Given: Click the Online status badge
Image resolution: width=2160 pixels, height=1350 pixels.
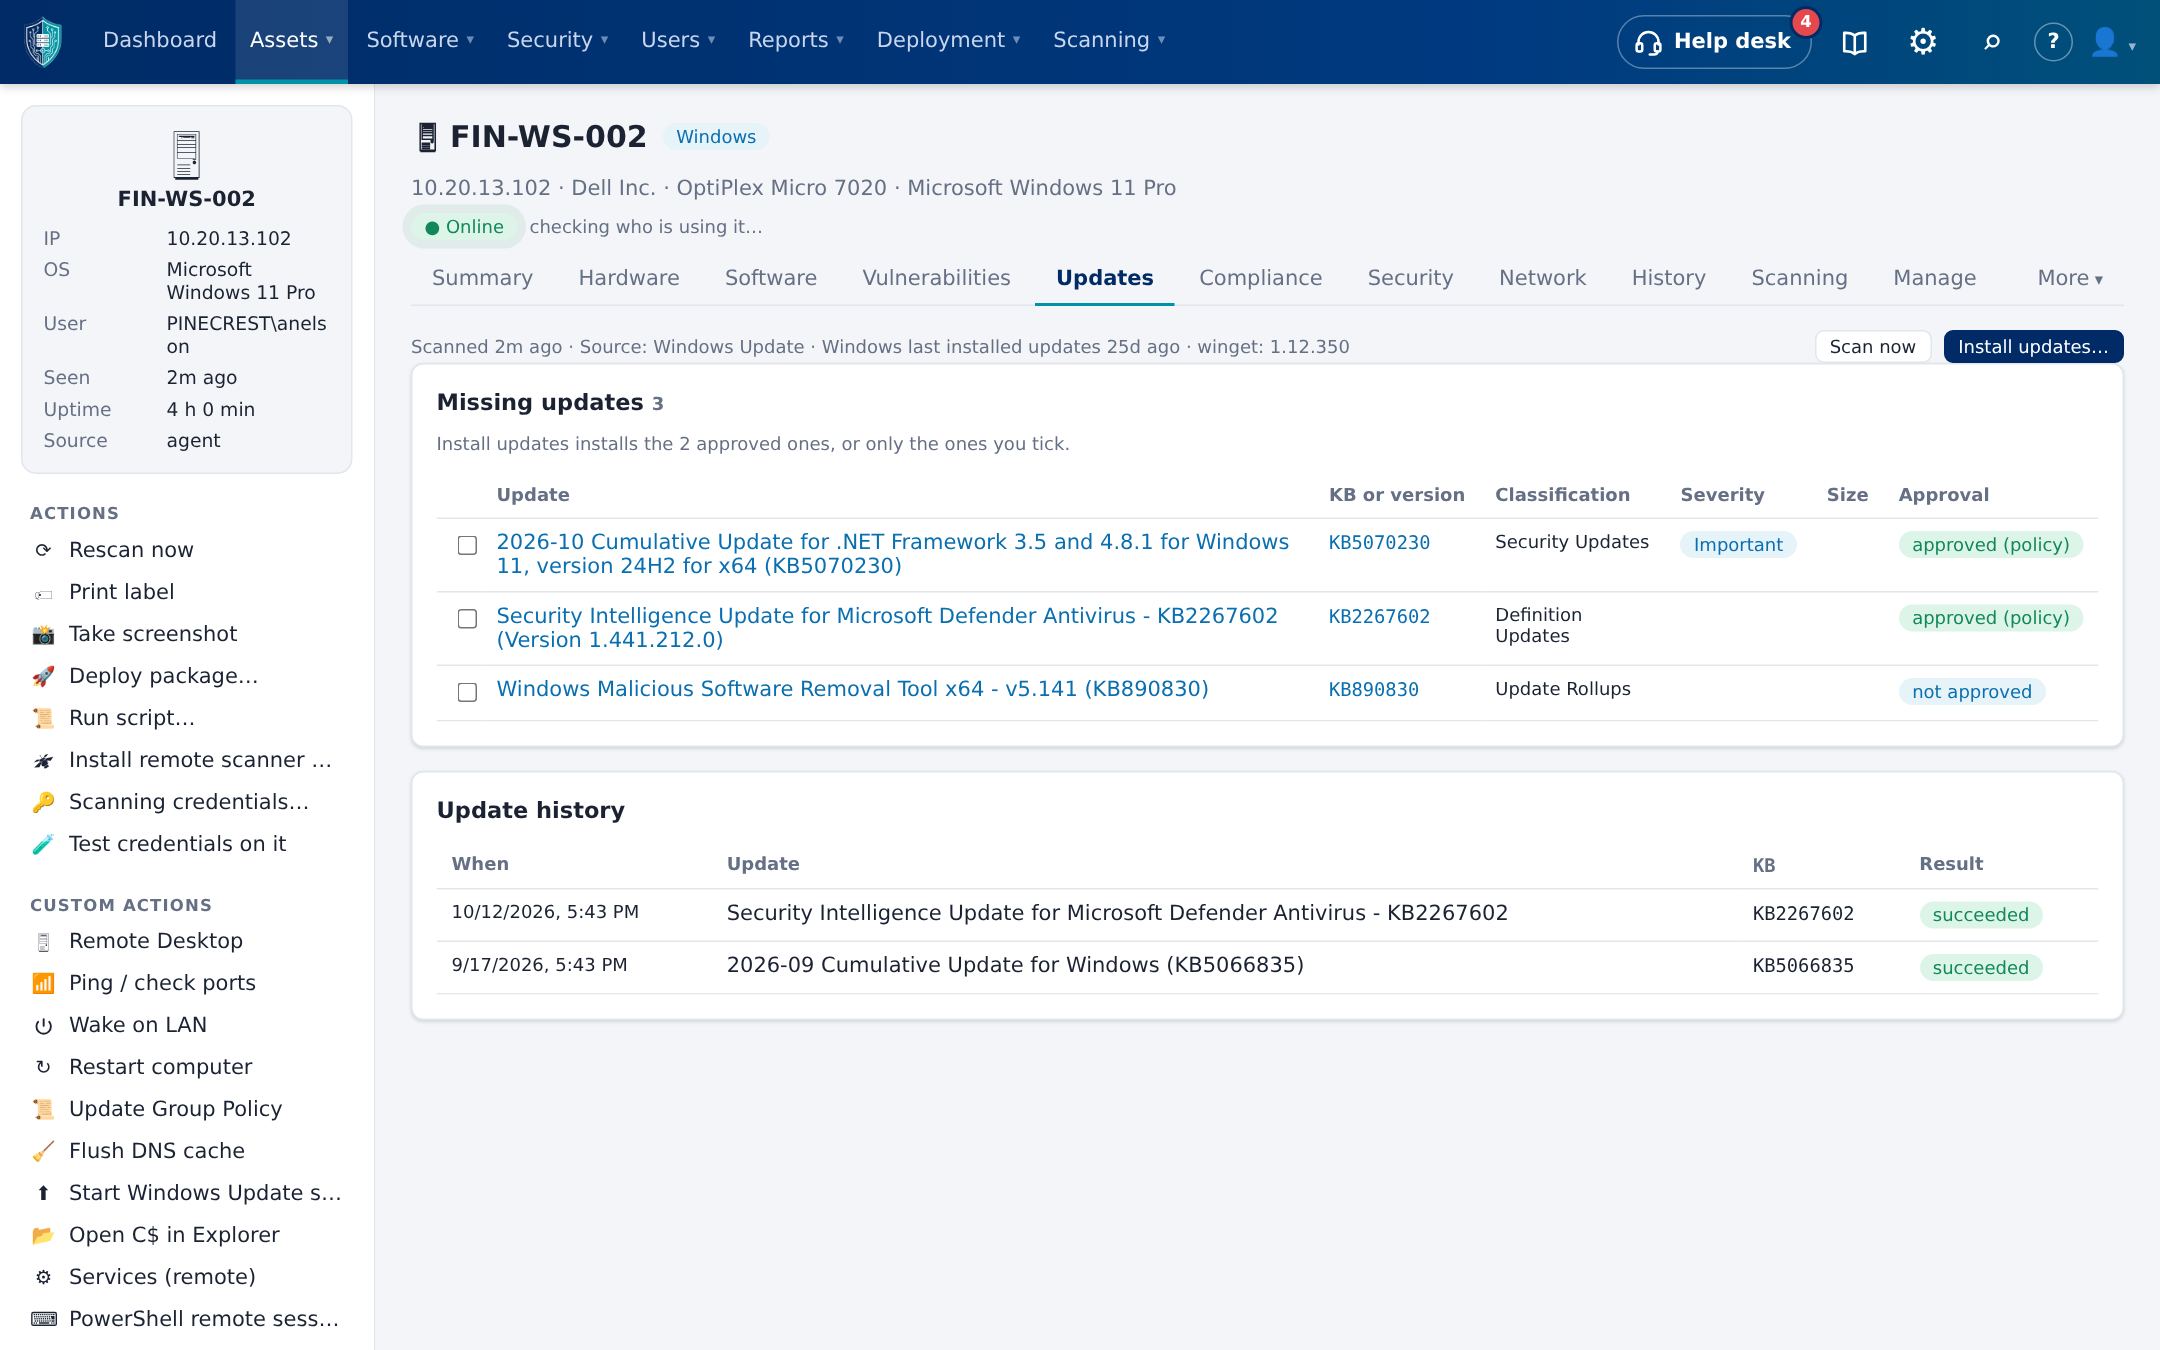Looking at the screenshot, I should [x=464, y=227].
